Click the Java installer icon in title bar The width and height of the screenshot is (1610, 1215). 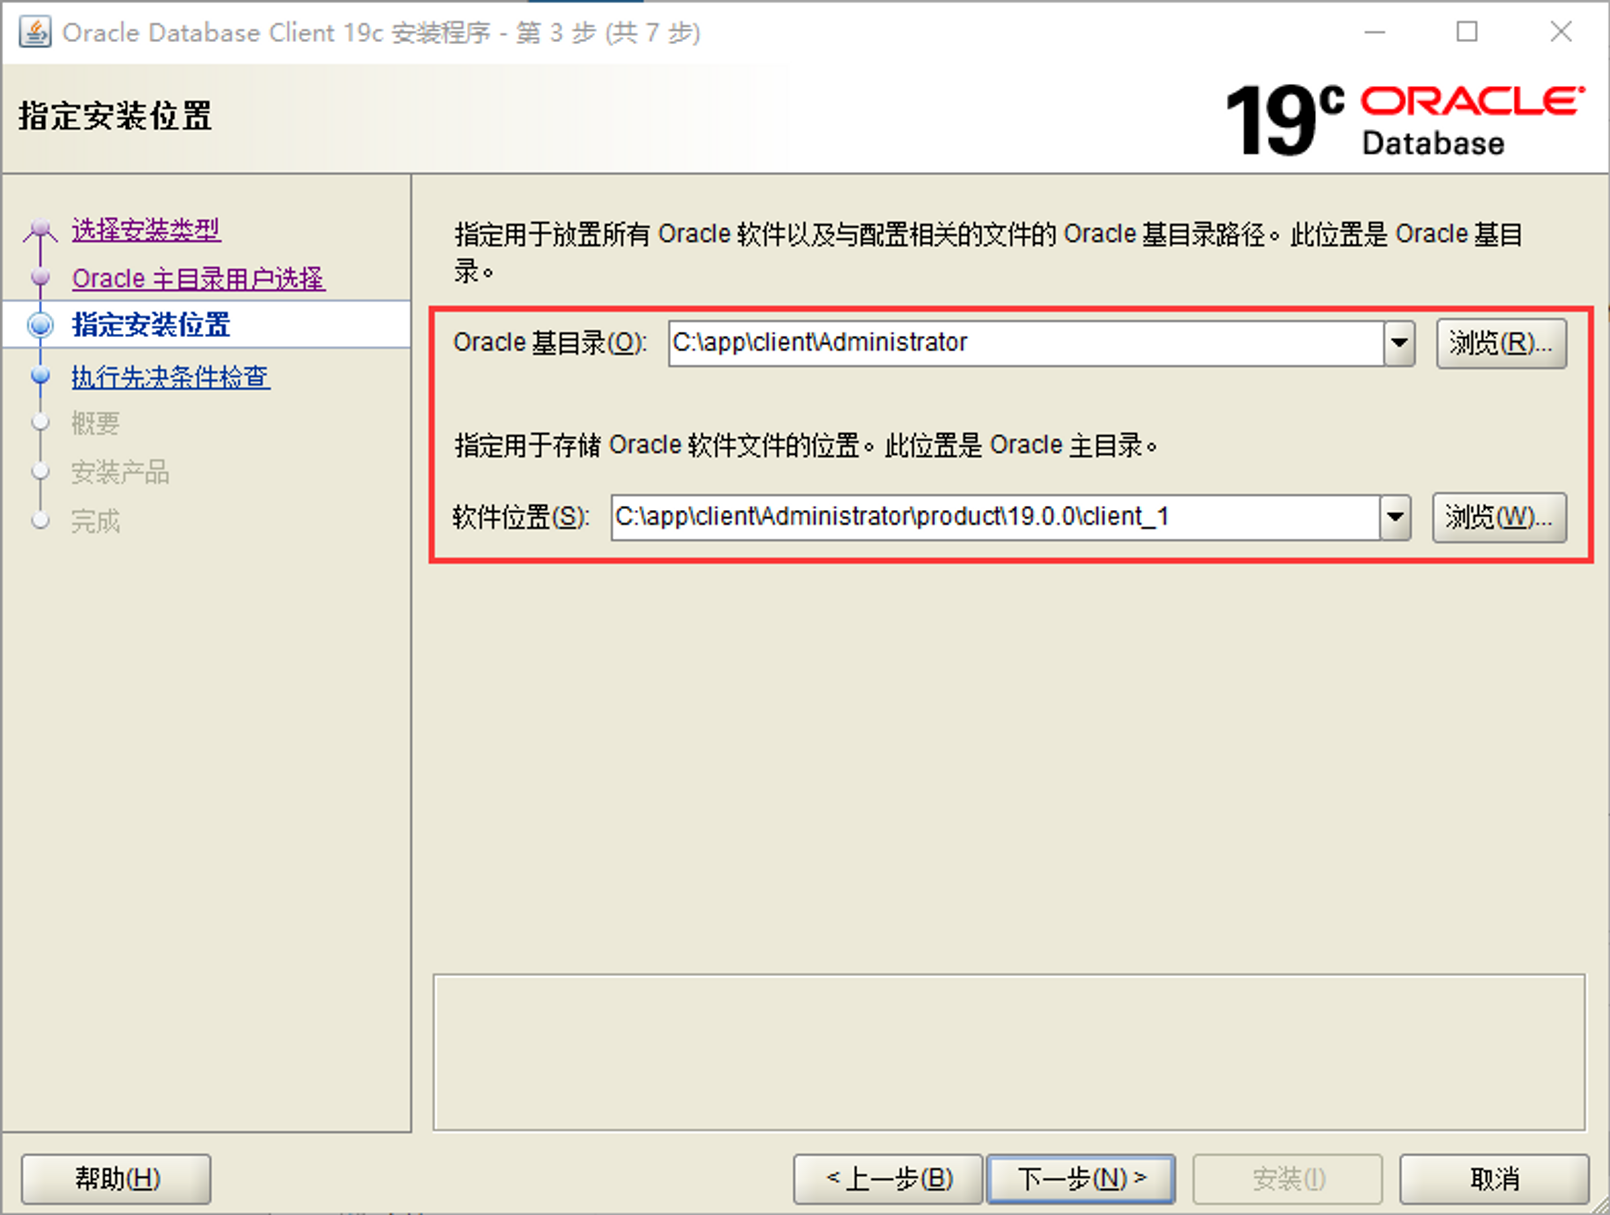[34, 32]
